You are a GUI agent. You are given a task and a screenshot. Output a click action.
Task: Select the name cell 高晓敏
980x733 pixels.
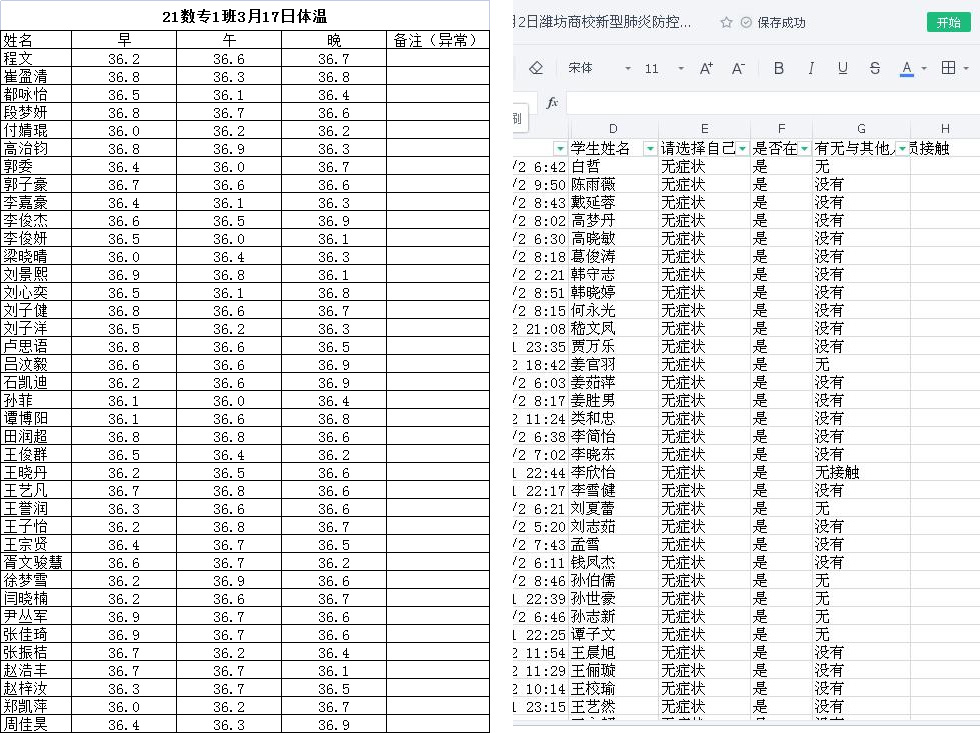click(613, 238)
